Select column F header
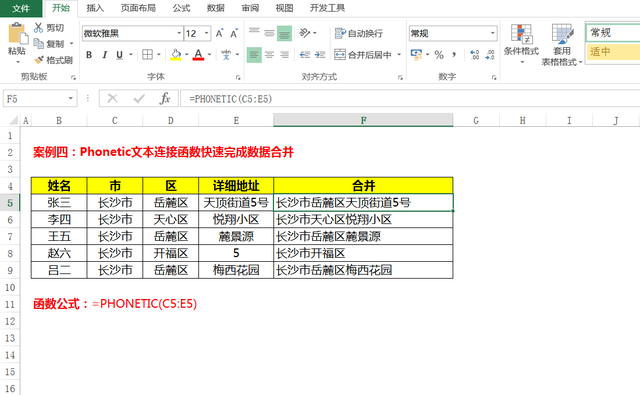 coord(363,120)
